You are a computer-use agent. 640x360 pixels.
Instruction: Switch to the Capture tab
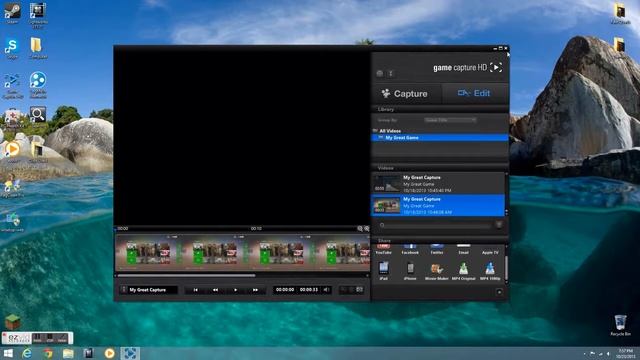(407, 93)
